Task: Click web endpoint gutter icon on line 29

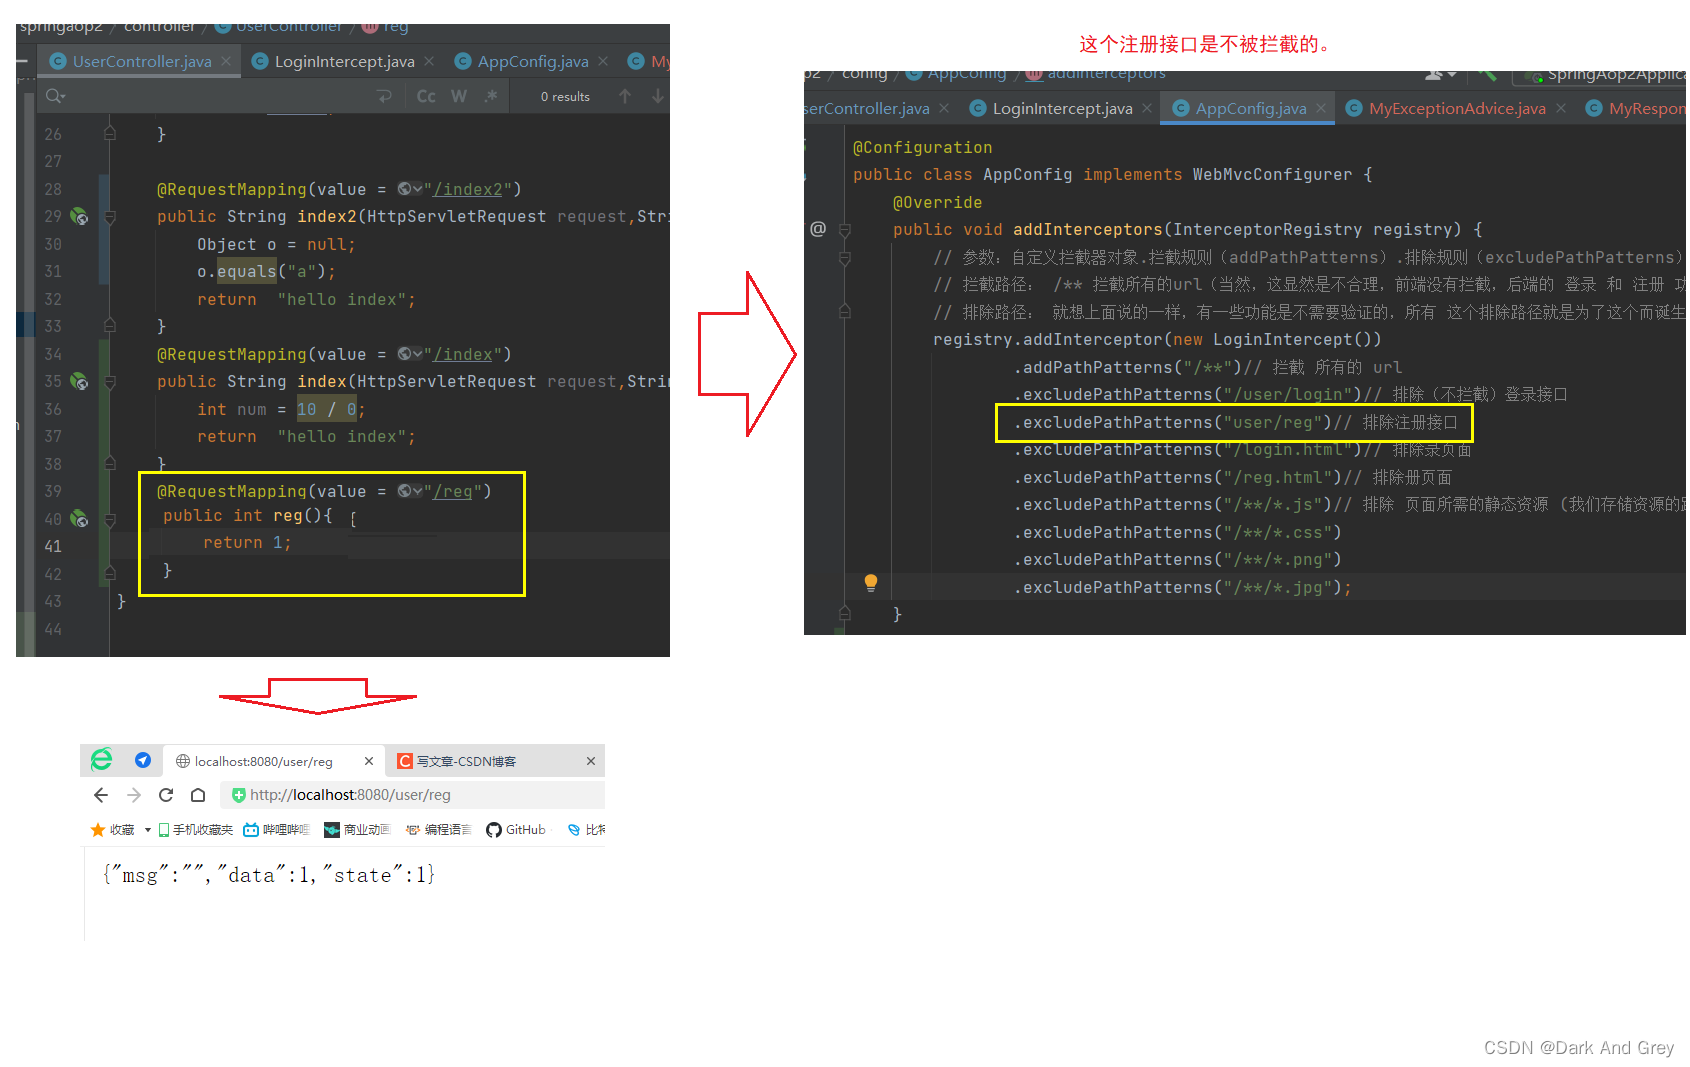Action: [x=80, y=216]
